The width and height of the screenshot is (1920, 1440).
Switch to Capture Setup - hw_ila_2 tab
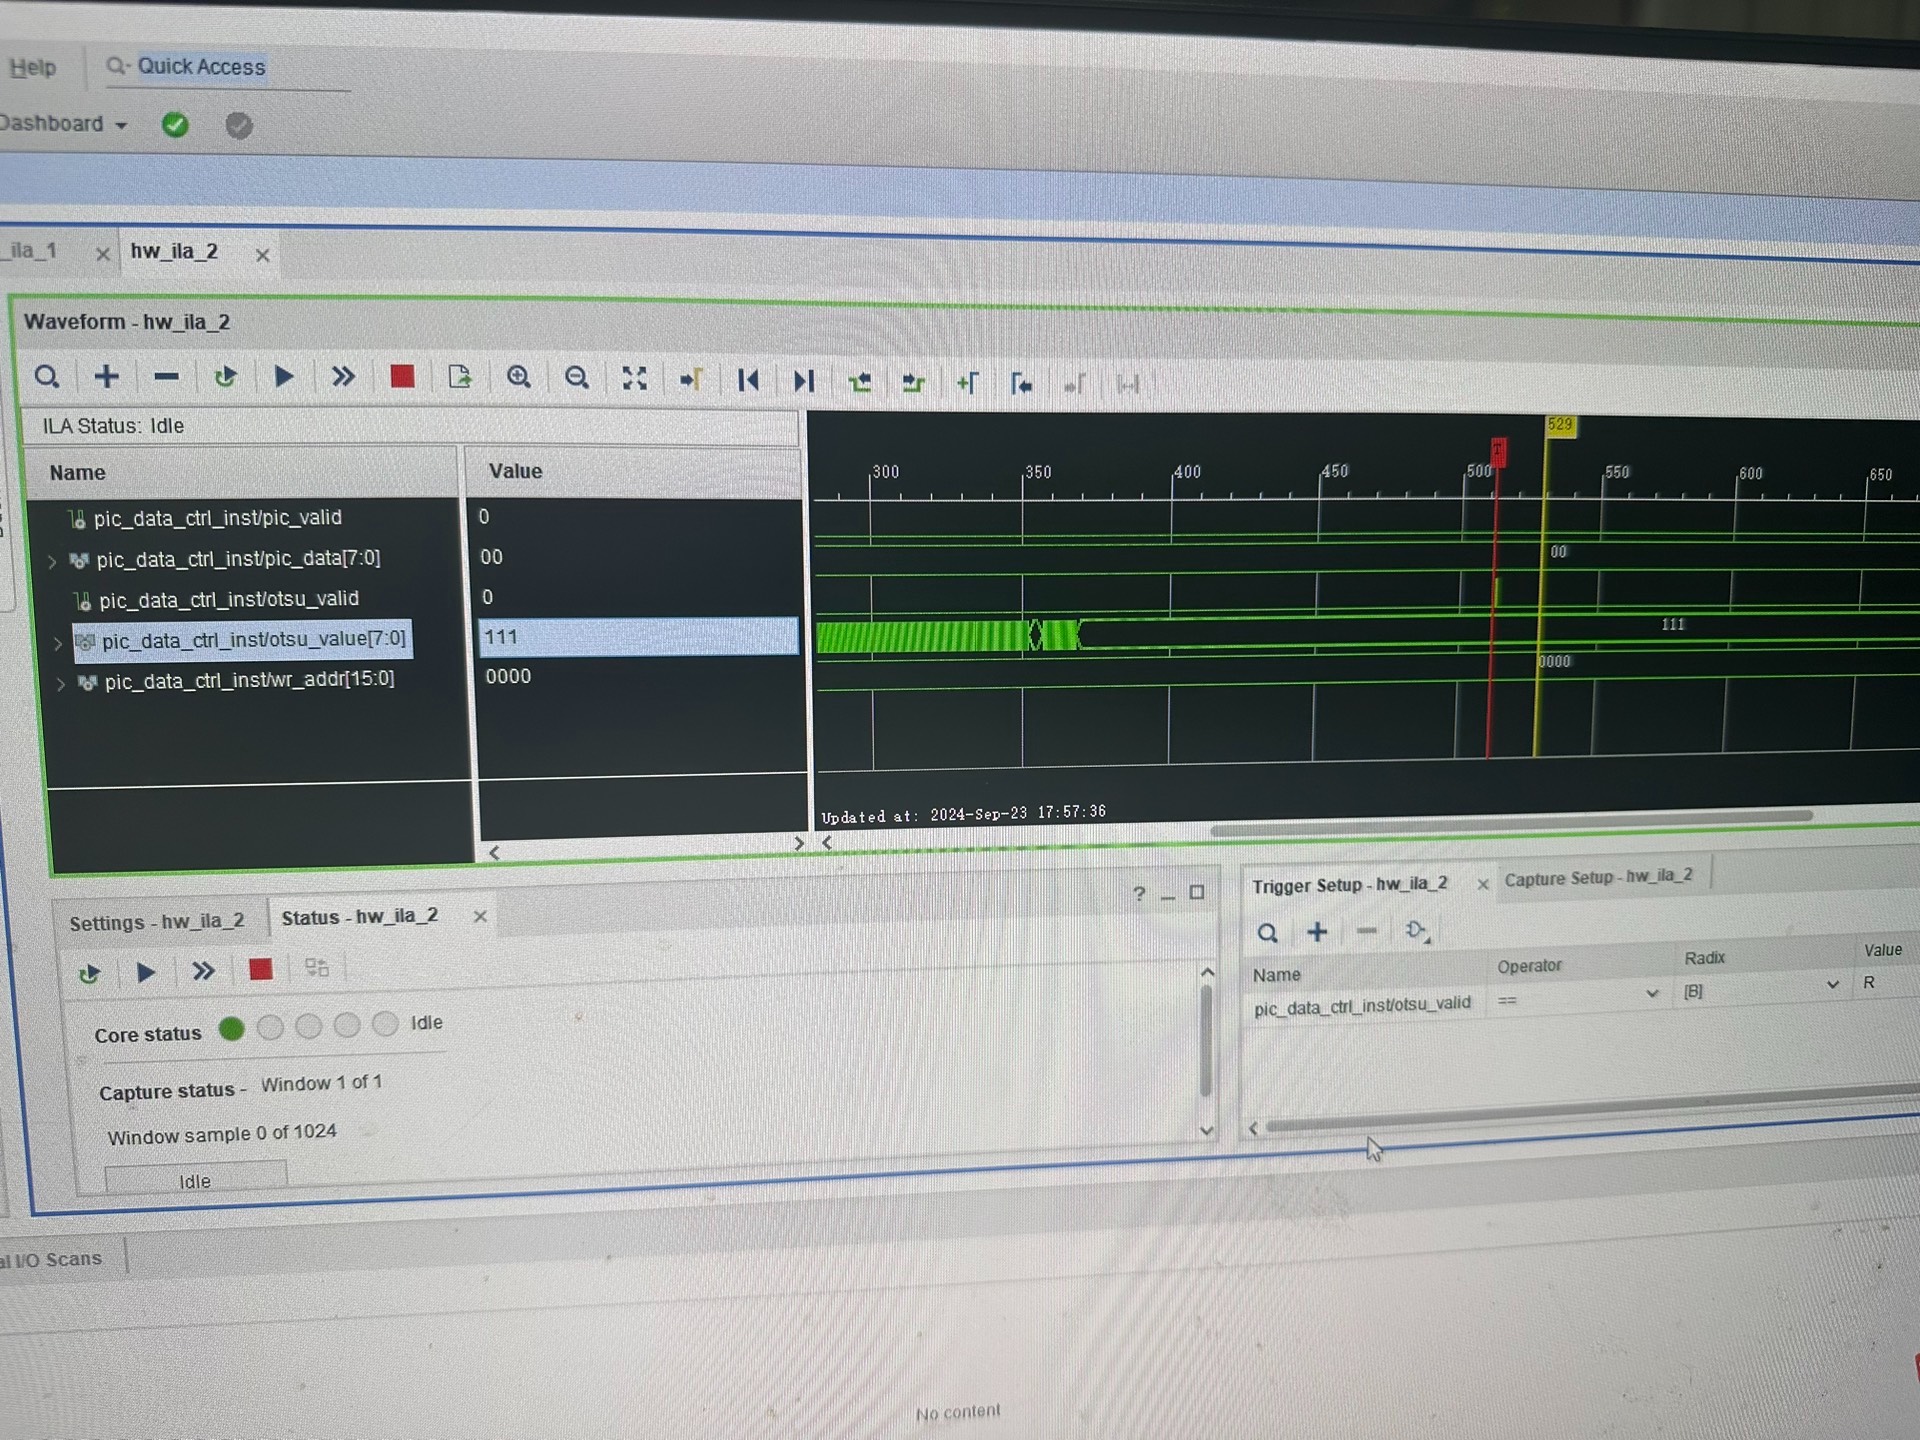1598,877
